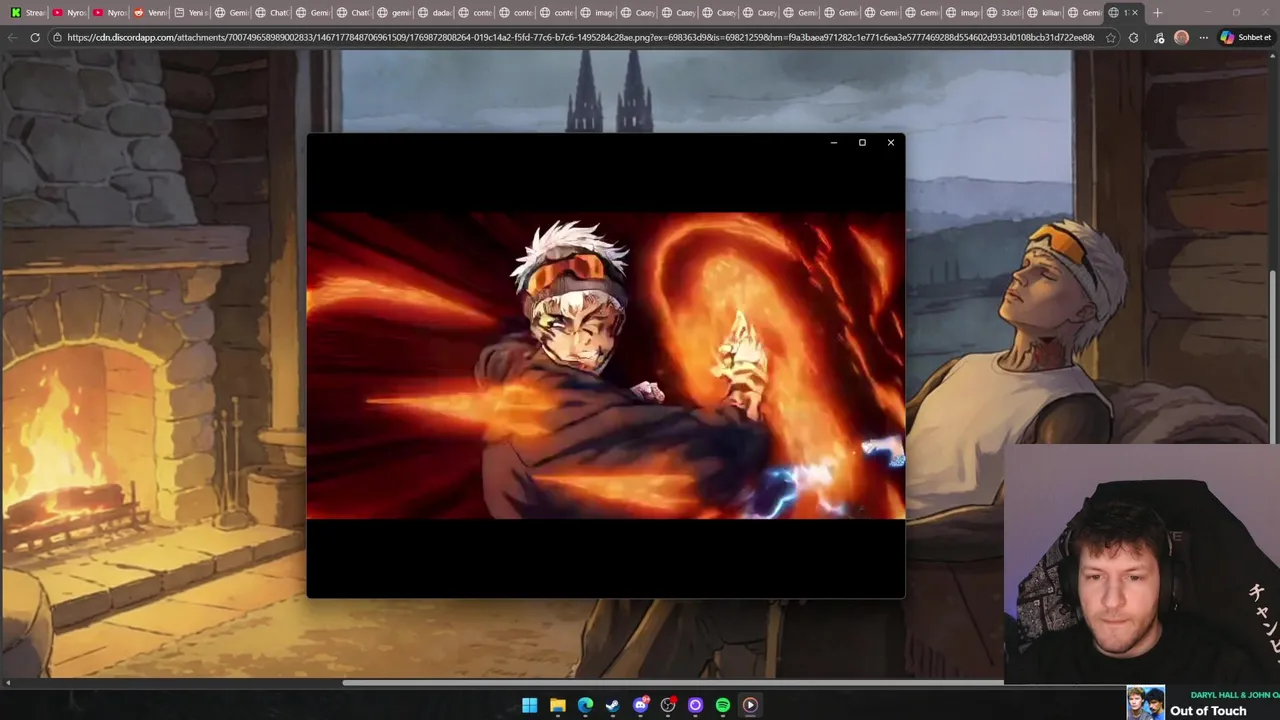Viewport: 1280px width, 720px height.
Task: Click the horizontal scrollbar at page bottom
Action: click(x=673, y=683)
